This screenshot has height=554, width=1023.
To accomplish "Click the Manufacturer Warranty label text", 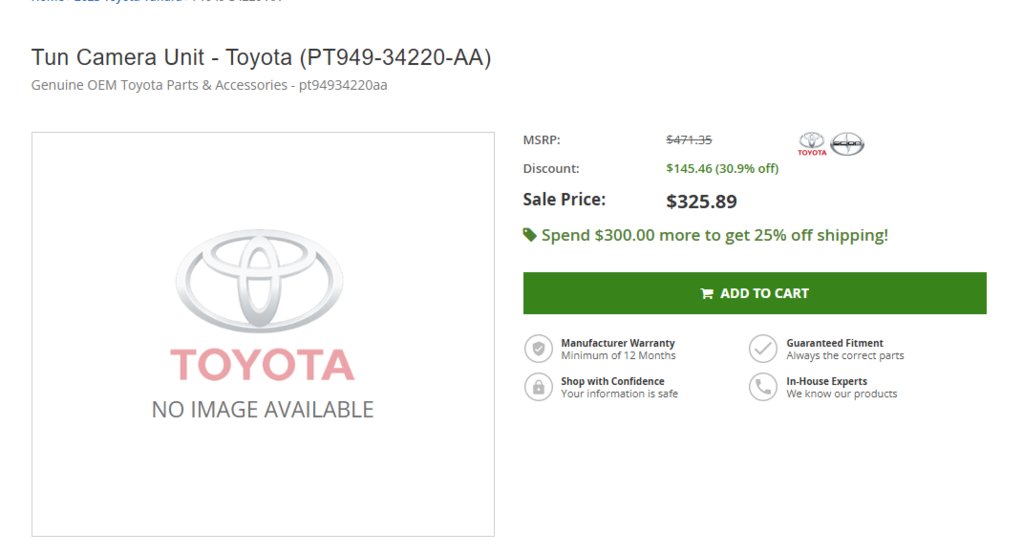I will 618,343.
